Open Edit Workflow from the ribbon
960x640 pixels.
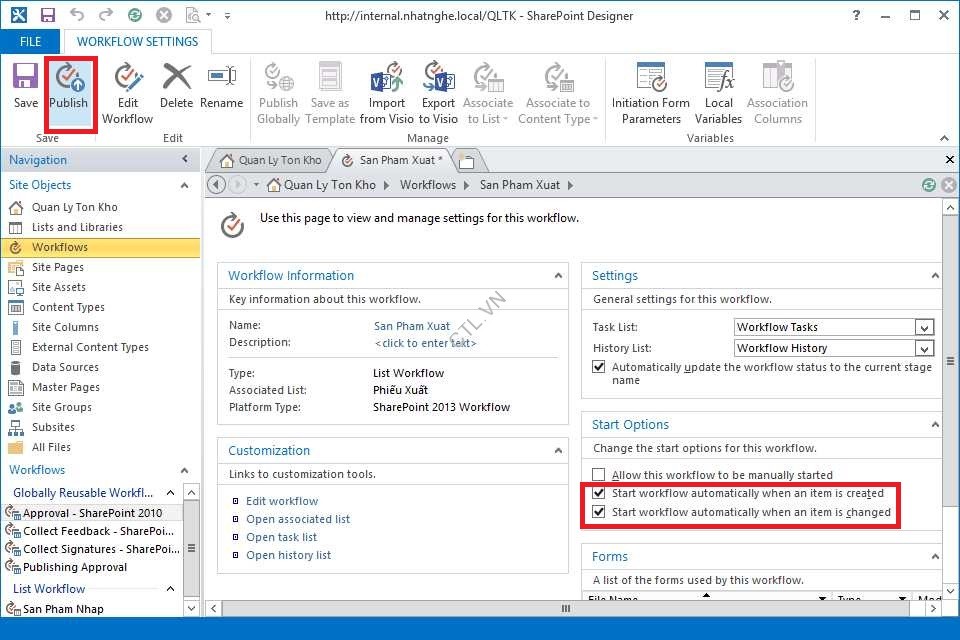tap(127, 80)
